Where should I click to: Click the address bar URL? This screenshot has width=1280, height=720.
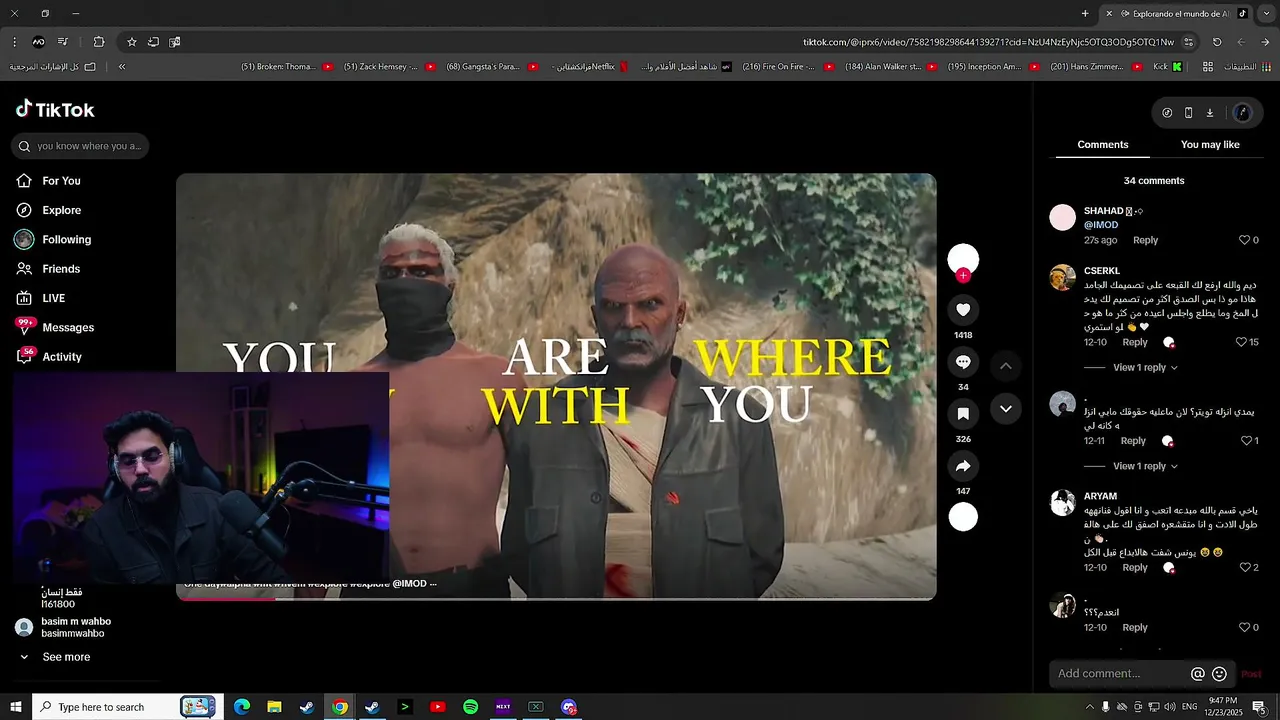click(988, 42)
